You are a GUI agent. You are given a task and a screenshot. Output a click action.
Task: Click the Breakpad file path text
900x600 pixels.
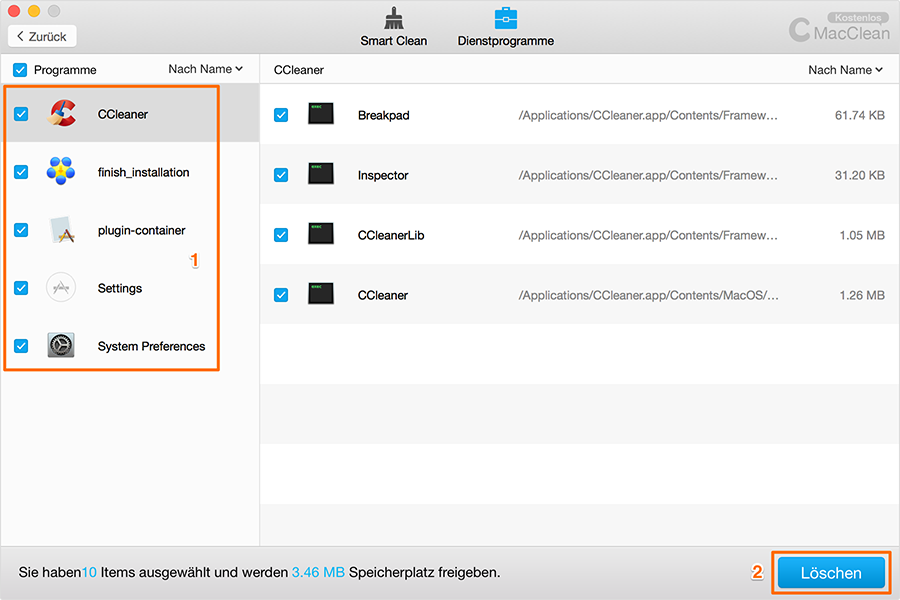[x=648, y=115]
